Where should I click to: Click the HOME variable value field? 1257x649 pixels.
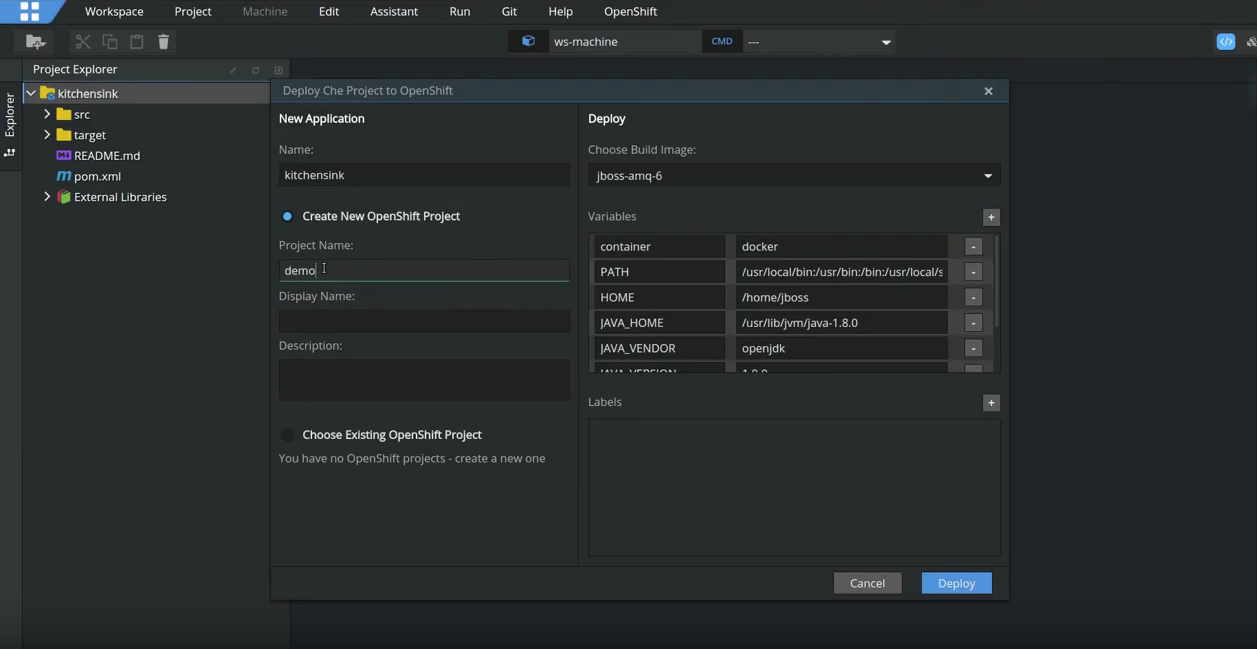tap(842, 297)
